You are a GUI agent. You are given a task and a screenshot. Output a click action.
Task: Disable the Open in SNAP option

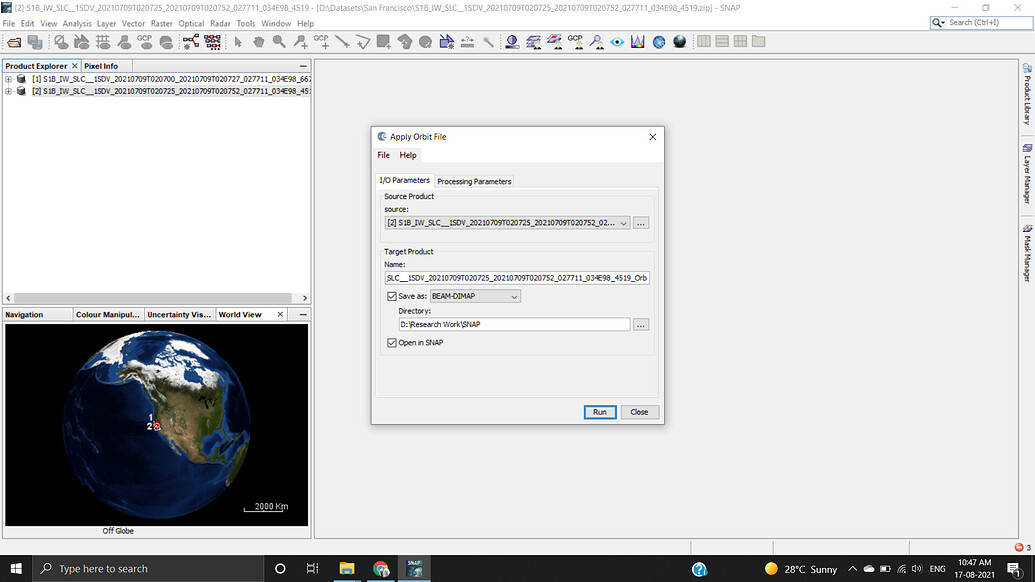(x=390, y=344)
